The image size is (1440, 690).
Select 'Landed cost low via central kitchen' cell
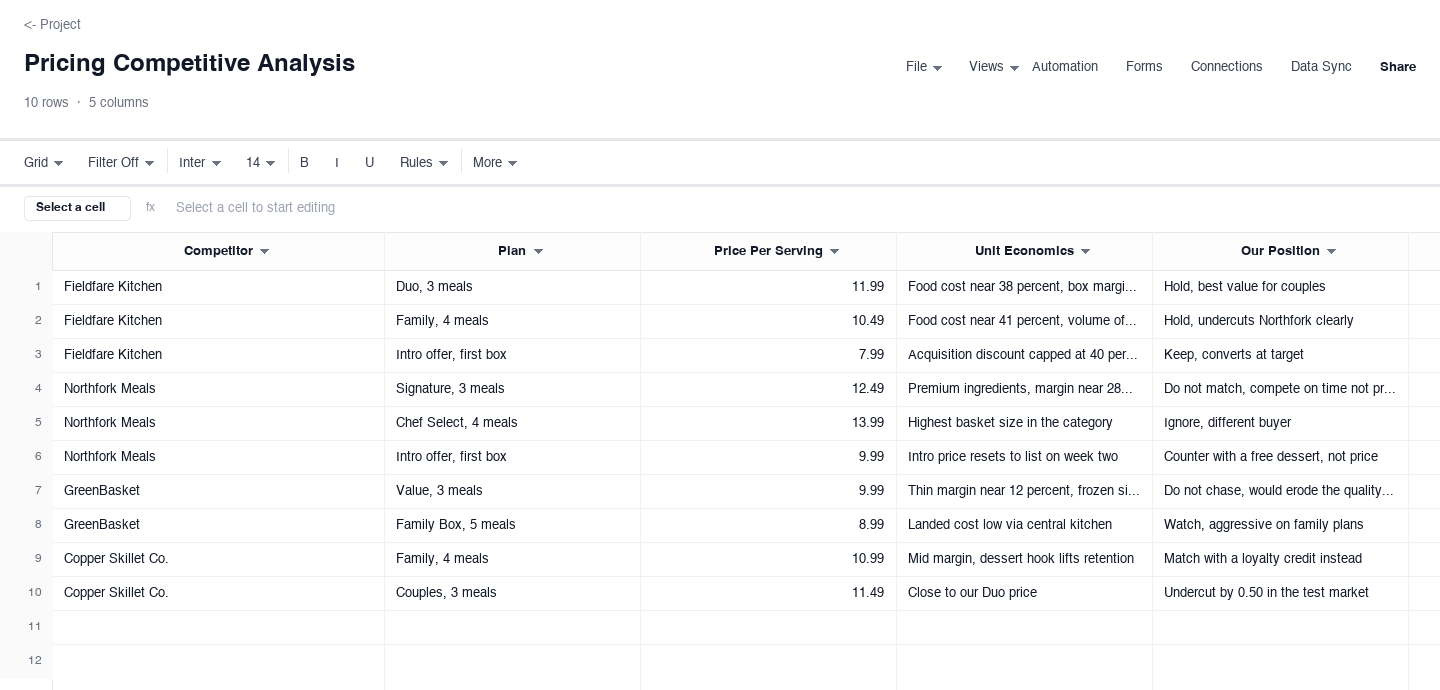(1024, 525)
